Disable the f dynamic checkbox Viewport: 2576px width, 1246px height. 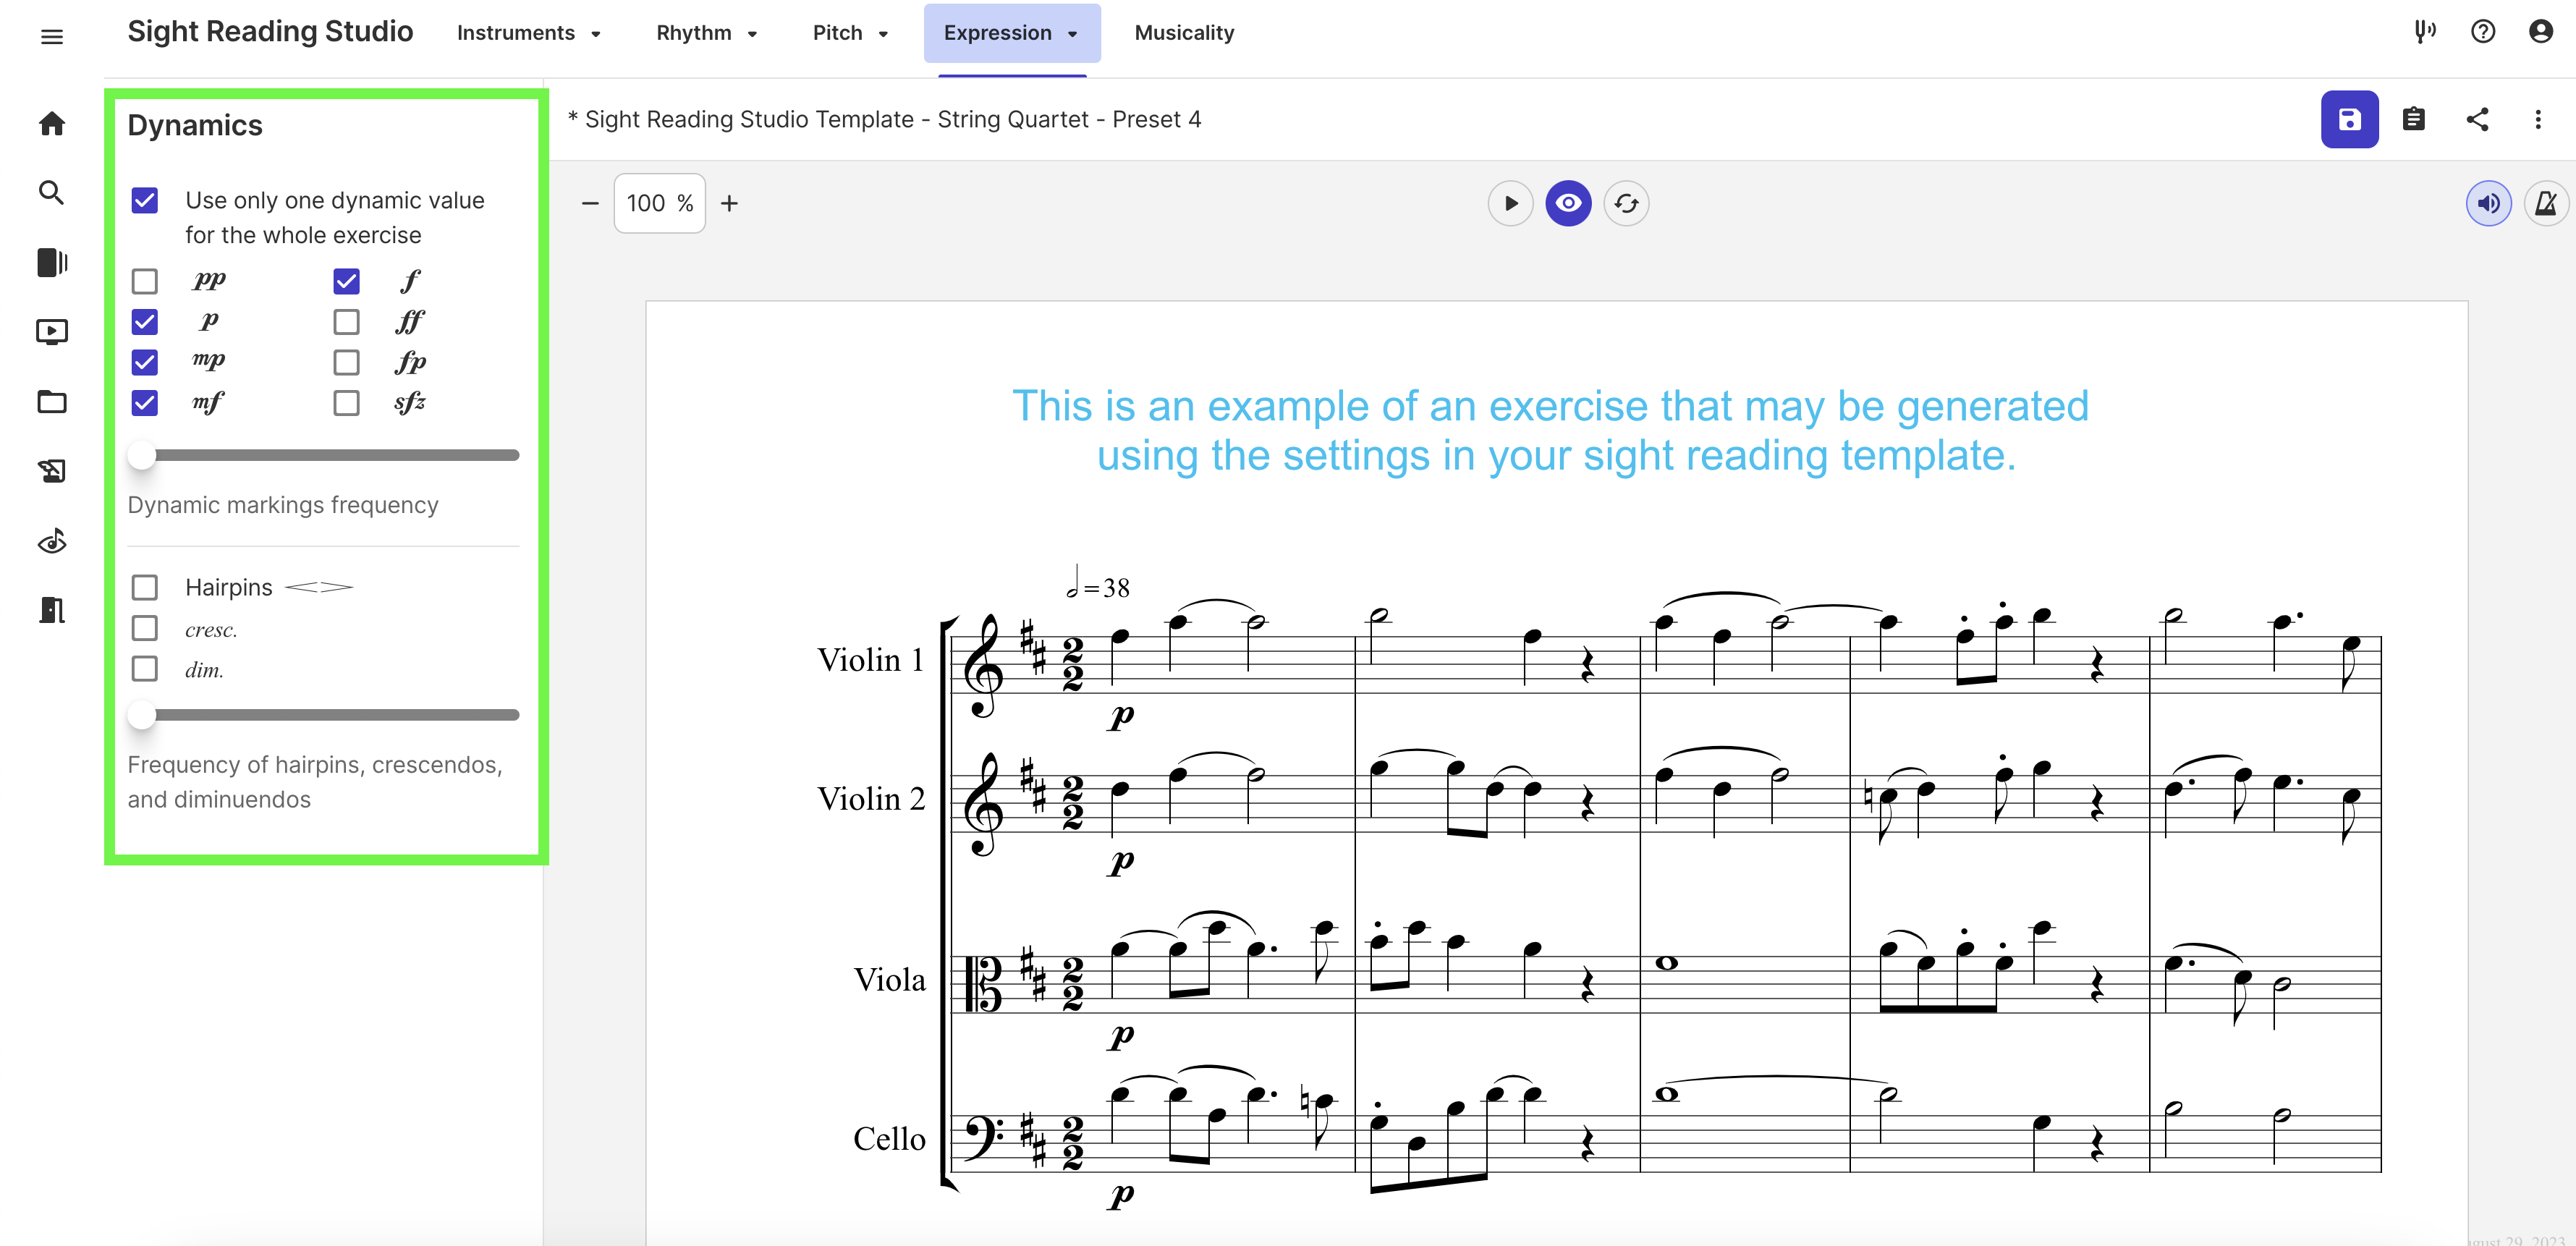pyautogui.click(x=347, y=282)
